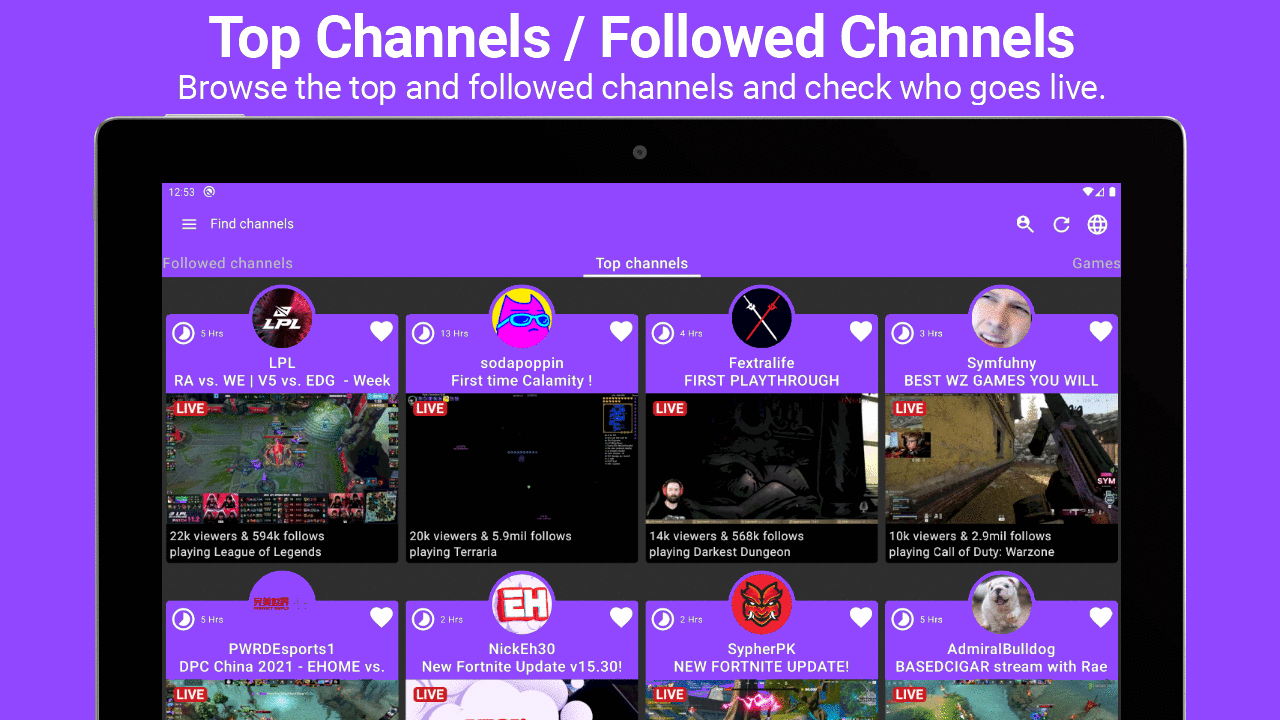The height and width of the screenshot is (720, 1280).
Task: Tap the SypherPK red mask avatar
Action: coord(762,604)
